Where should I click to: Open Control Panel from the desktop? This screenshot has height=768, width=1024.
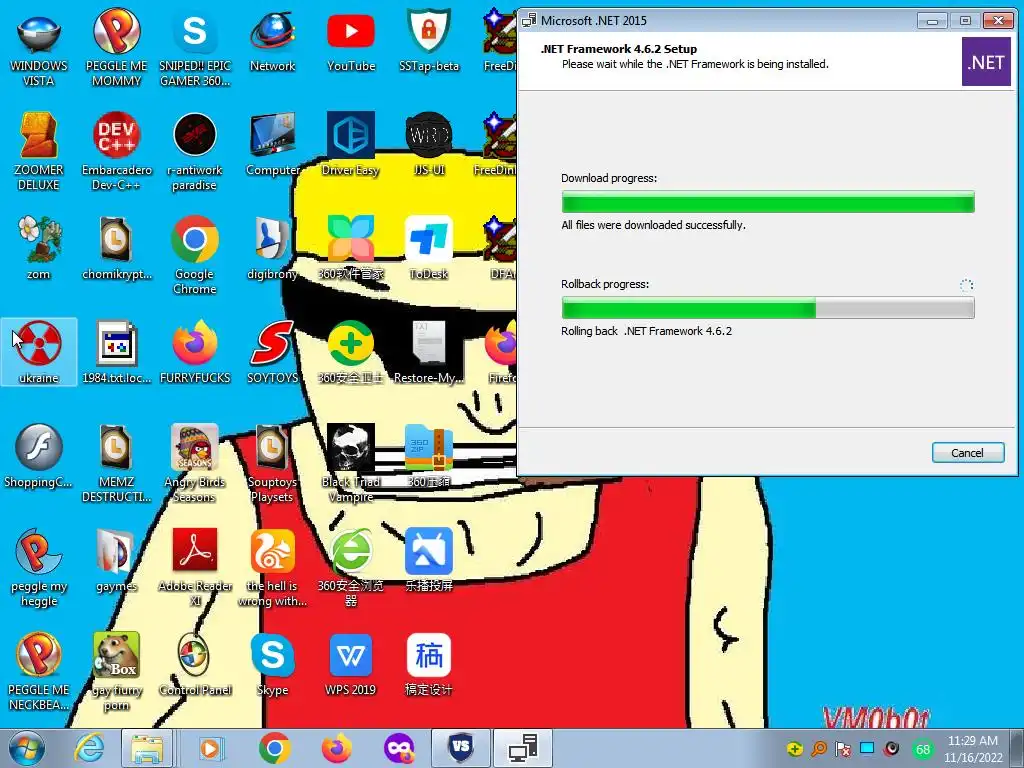[x=195, y=664]
